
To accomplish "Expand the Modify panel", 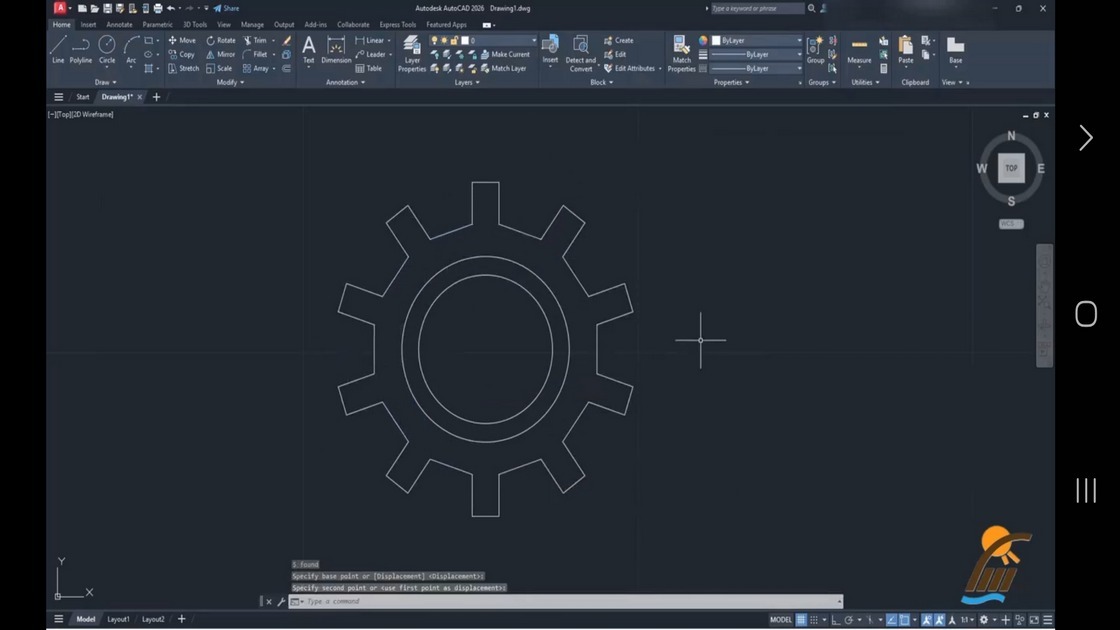I will point(230,82).
